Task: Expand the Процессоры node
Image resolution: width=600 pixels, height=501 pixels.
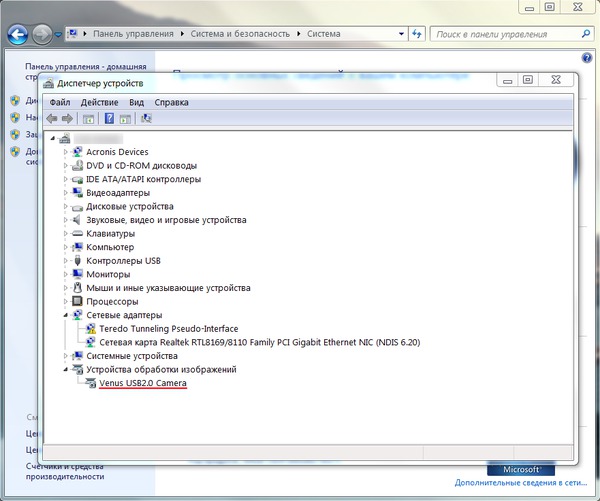Action: pyautogui.click(x=65, y=302)
